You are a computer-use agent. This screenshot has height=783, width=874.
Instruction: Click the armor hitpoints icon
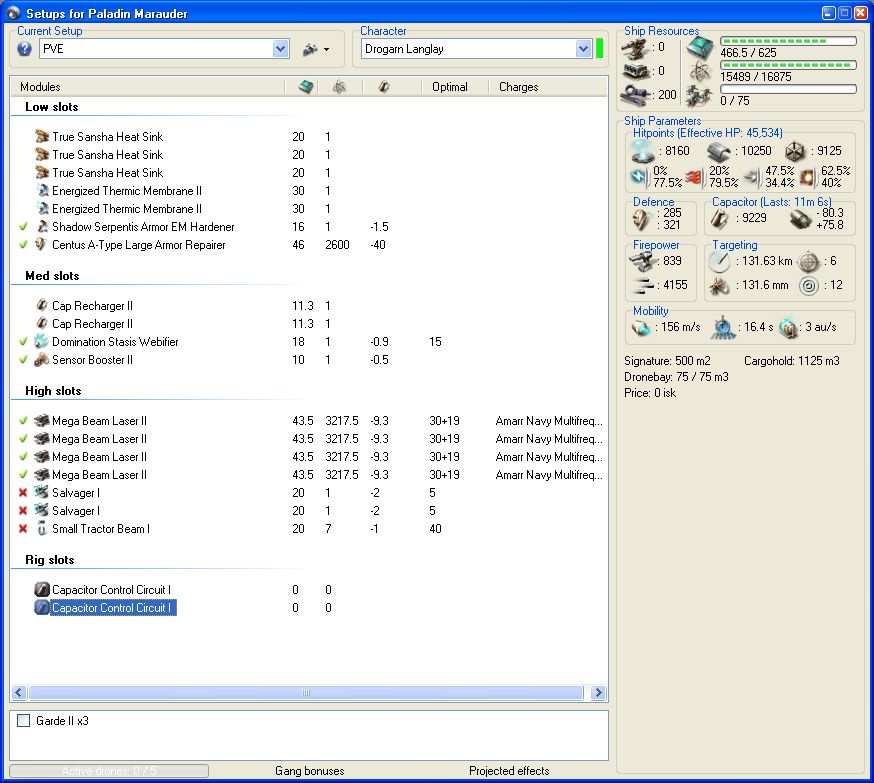pos(720,151)
